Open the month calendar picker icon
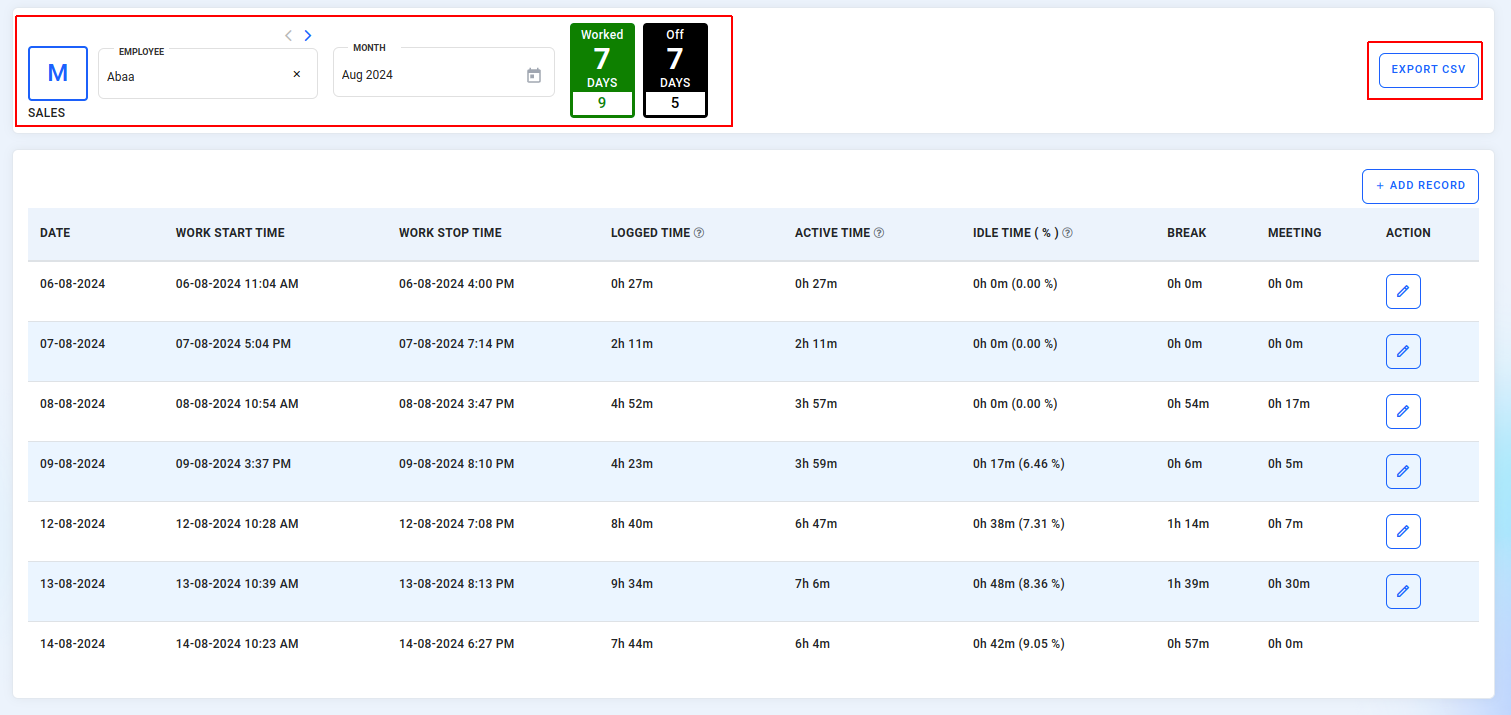The image size is (1511, 715). 534,75
